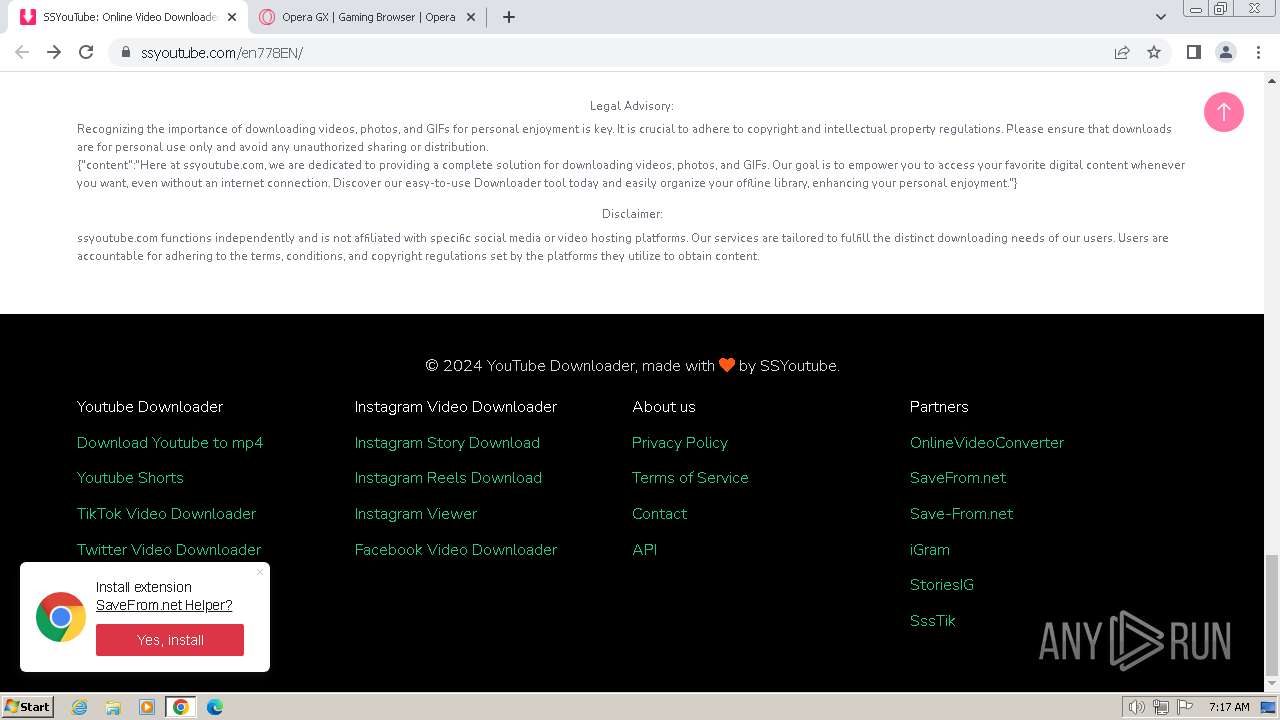
Task: Close the SaveFrom.net Helper install popup
Action: pos(260,572)
